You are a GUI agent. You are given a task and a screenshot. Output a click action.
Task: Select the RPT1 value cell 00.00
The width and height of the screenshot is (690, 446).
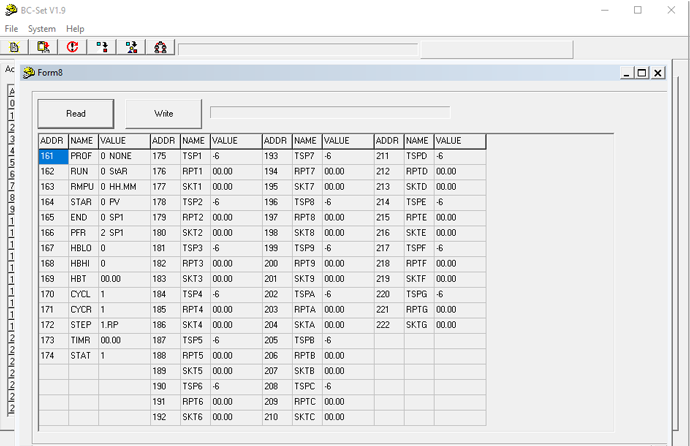tap(236, 172)
